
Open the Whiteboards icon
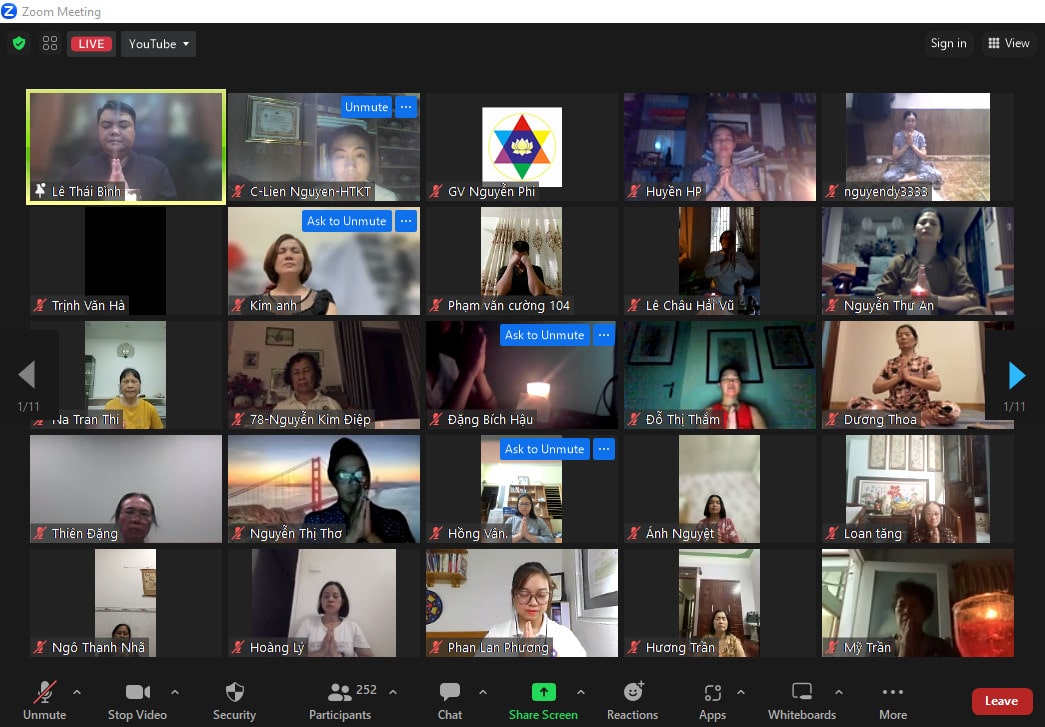[802, 692]
